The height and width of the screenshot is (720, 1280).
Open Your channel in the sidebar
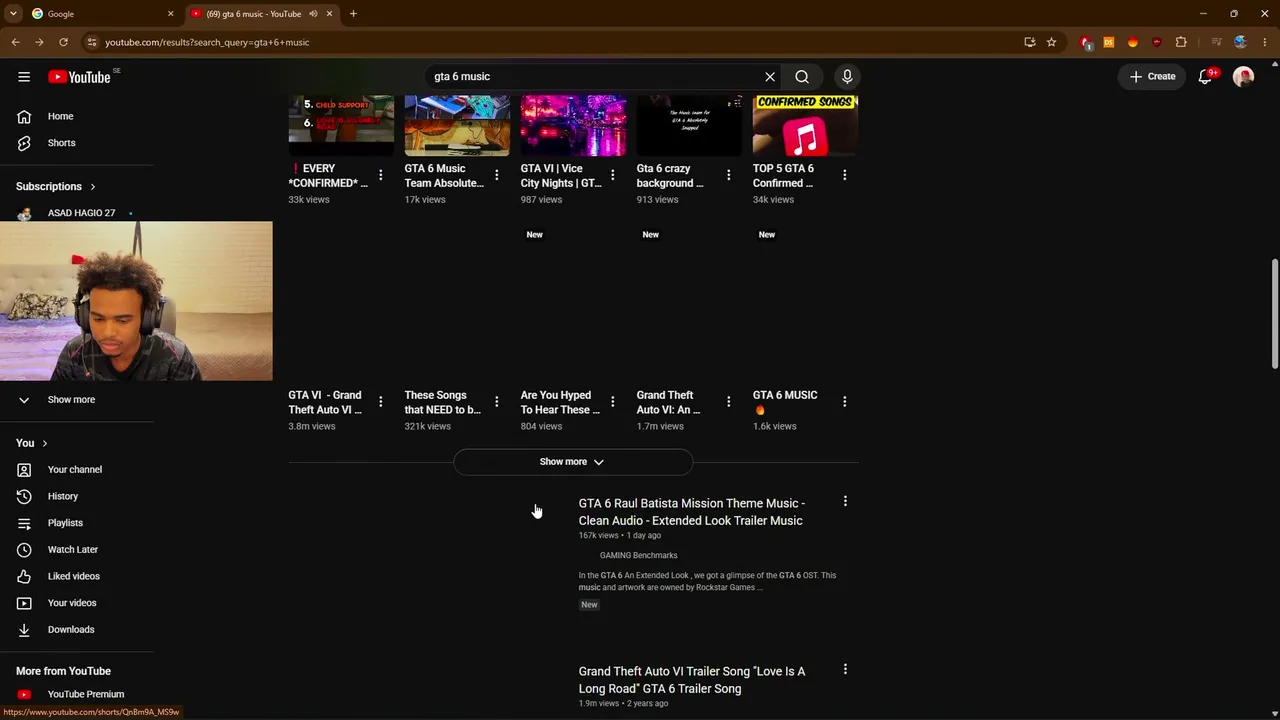[x=77, y=470]
